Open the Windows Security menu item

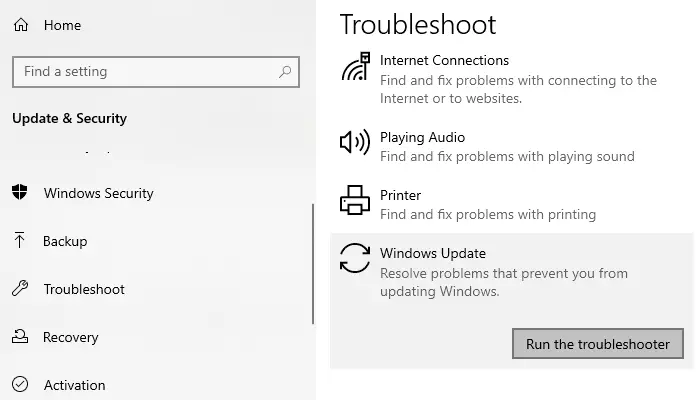(99, 193)
